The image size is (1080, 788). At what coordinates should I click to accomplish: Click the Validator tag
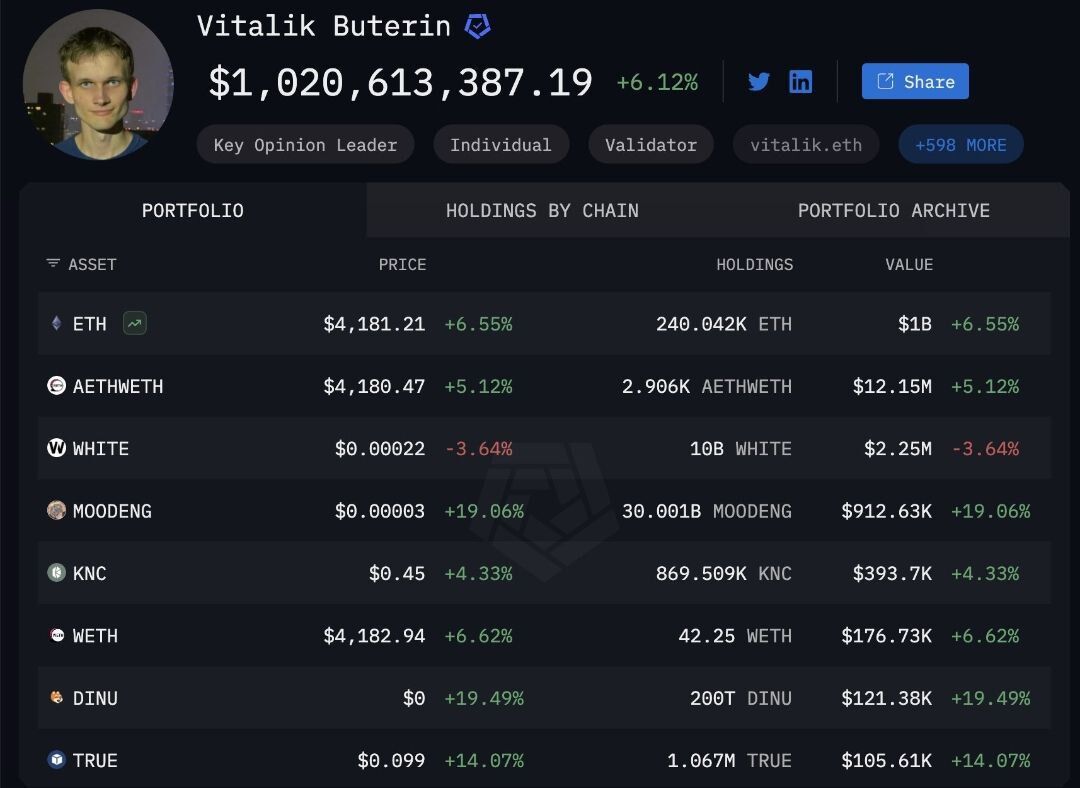point(651,145)
